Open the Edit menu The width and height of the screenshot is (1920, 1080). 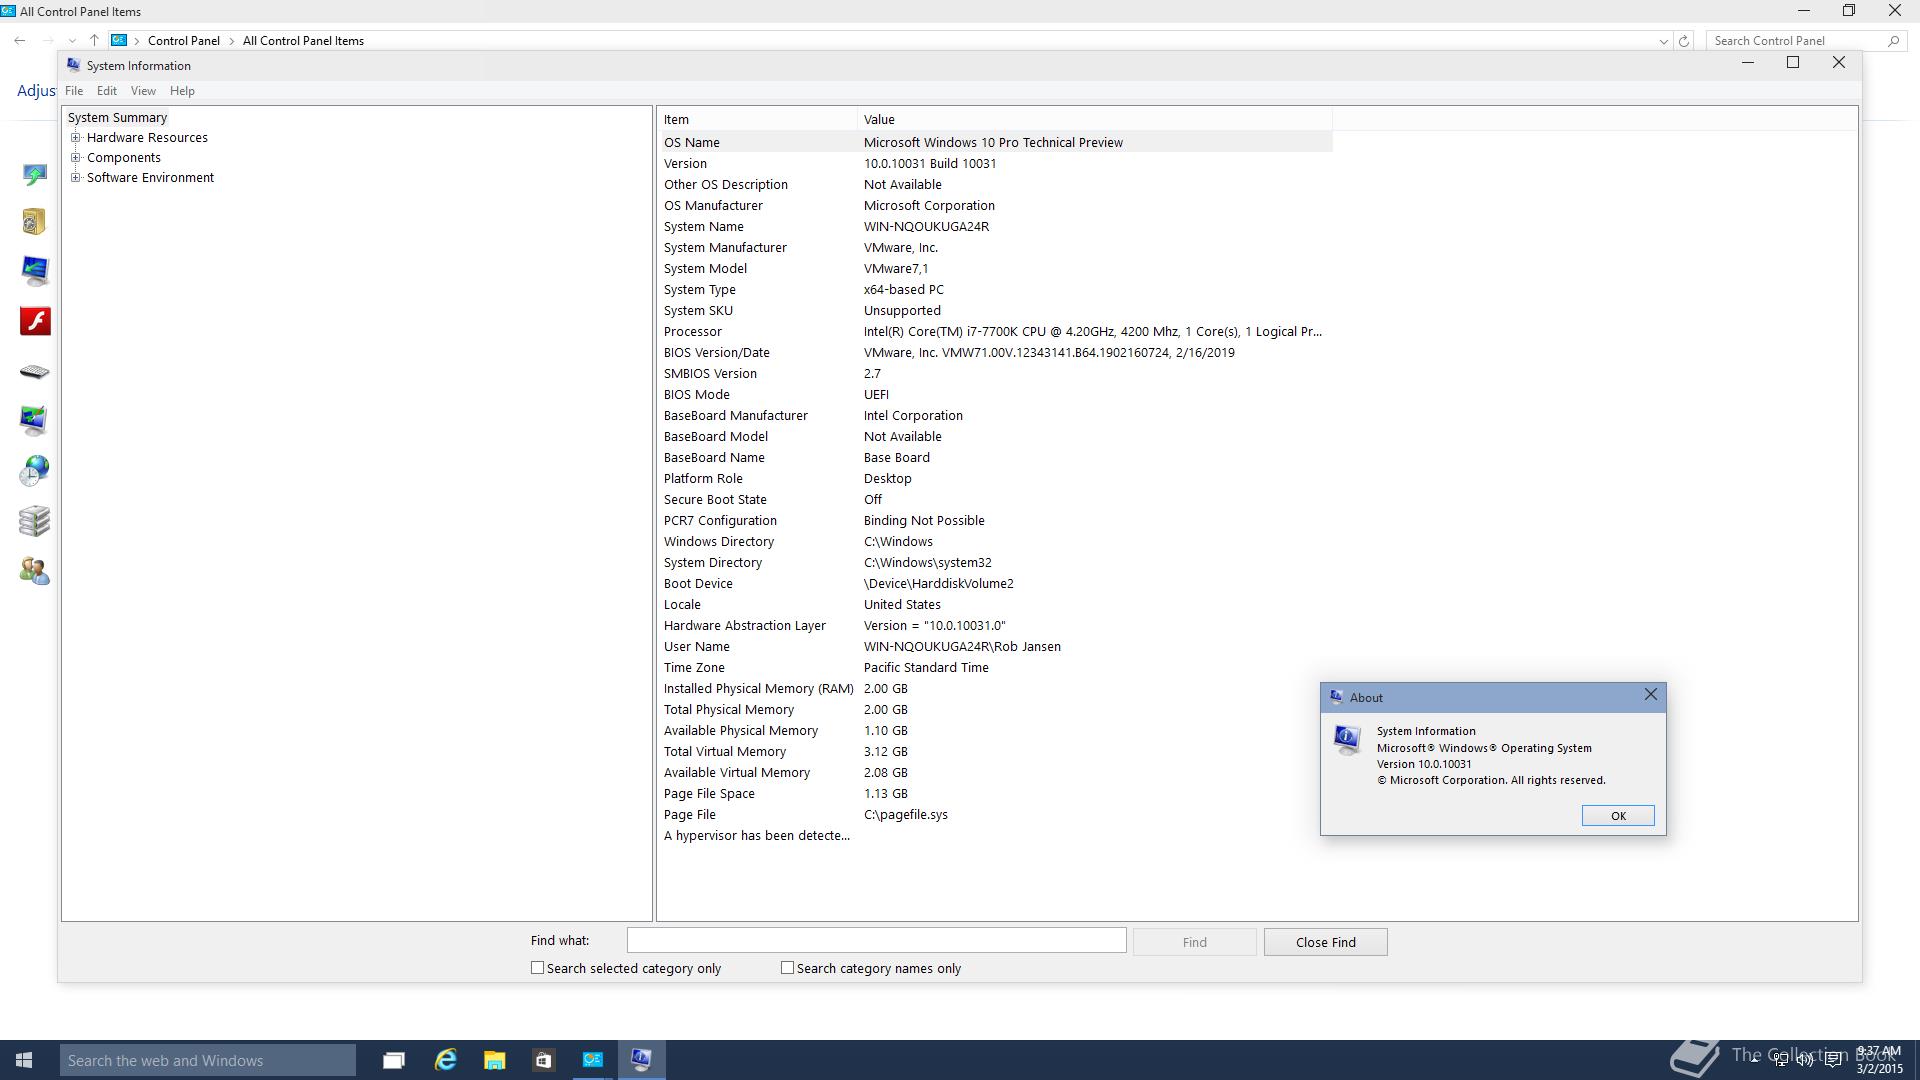point(106,91)
